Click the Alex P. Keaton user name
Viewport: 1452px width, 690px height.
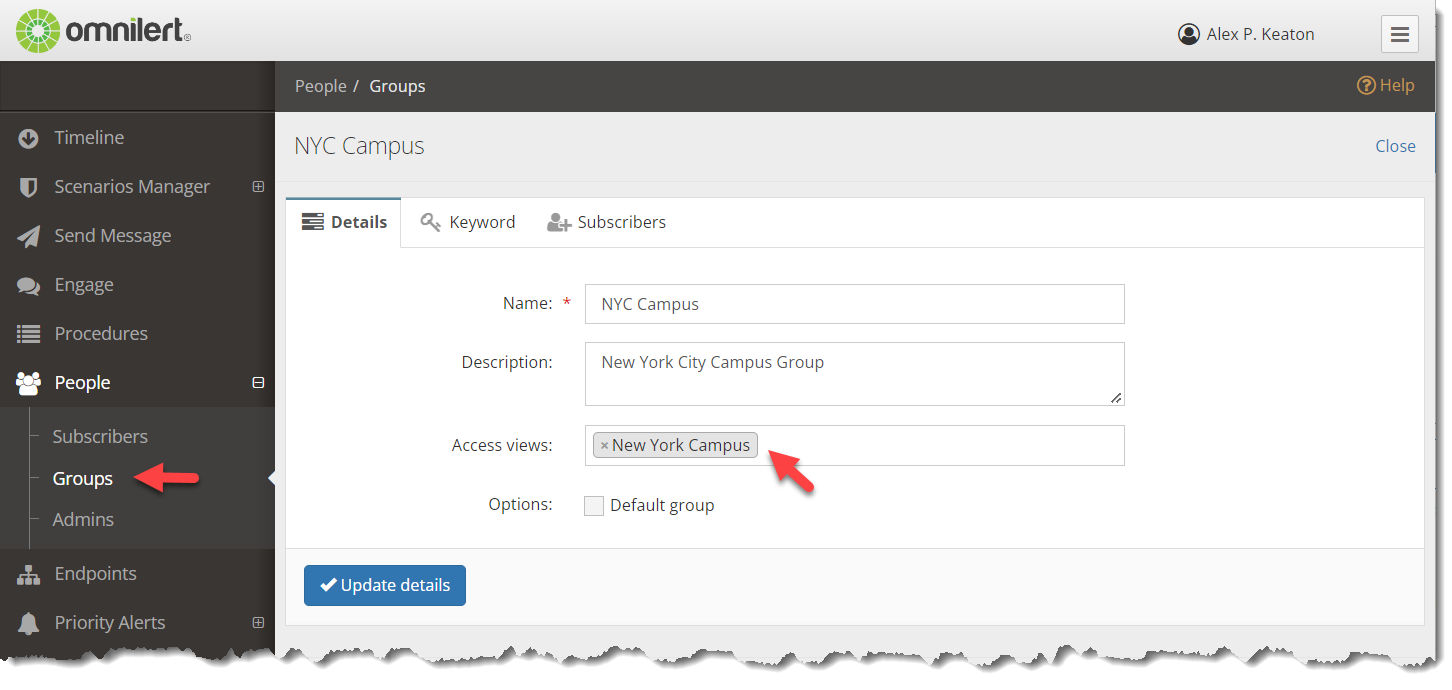[x=1260, y=34]
